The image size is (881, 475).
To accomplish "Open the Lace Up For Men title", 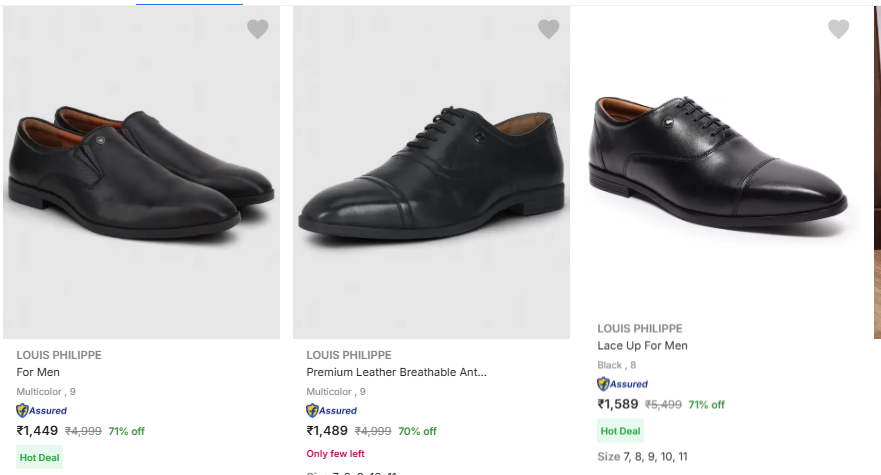I will (x=642, y=346).
